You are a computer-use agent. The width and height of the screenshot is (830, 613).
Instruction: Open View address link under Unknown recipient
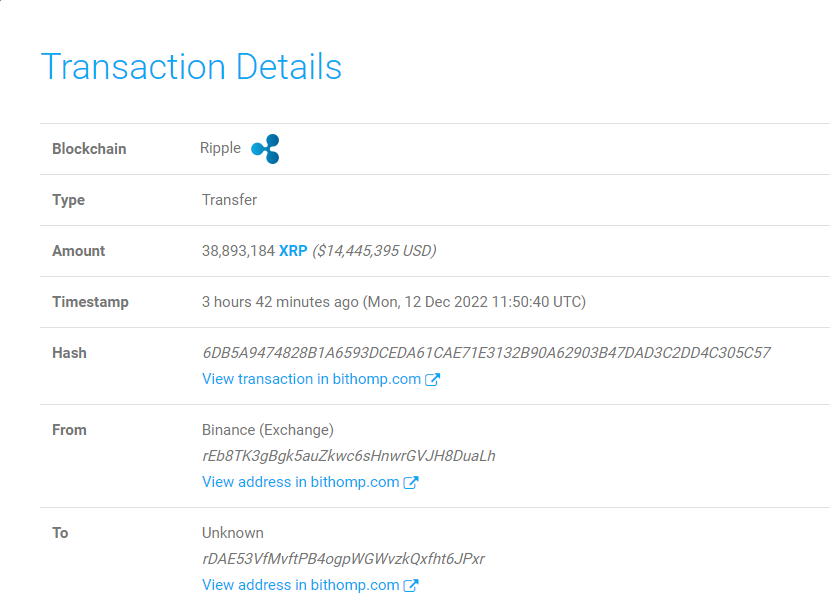300,584
